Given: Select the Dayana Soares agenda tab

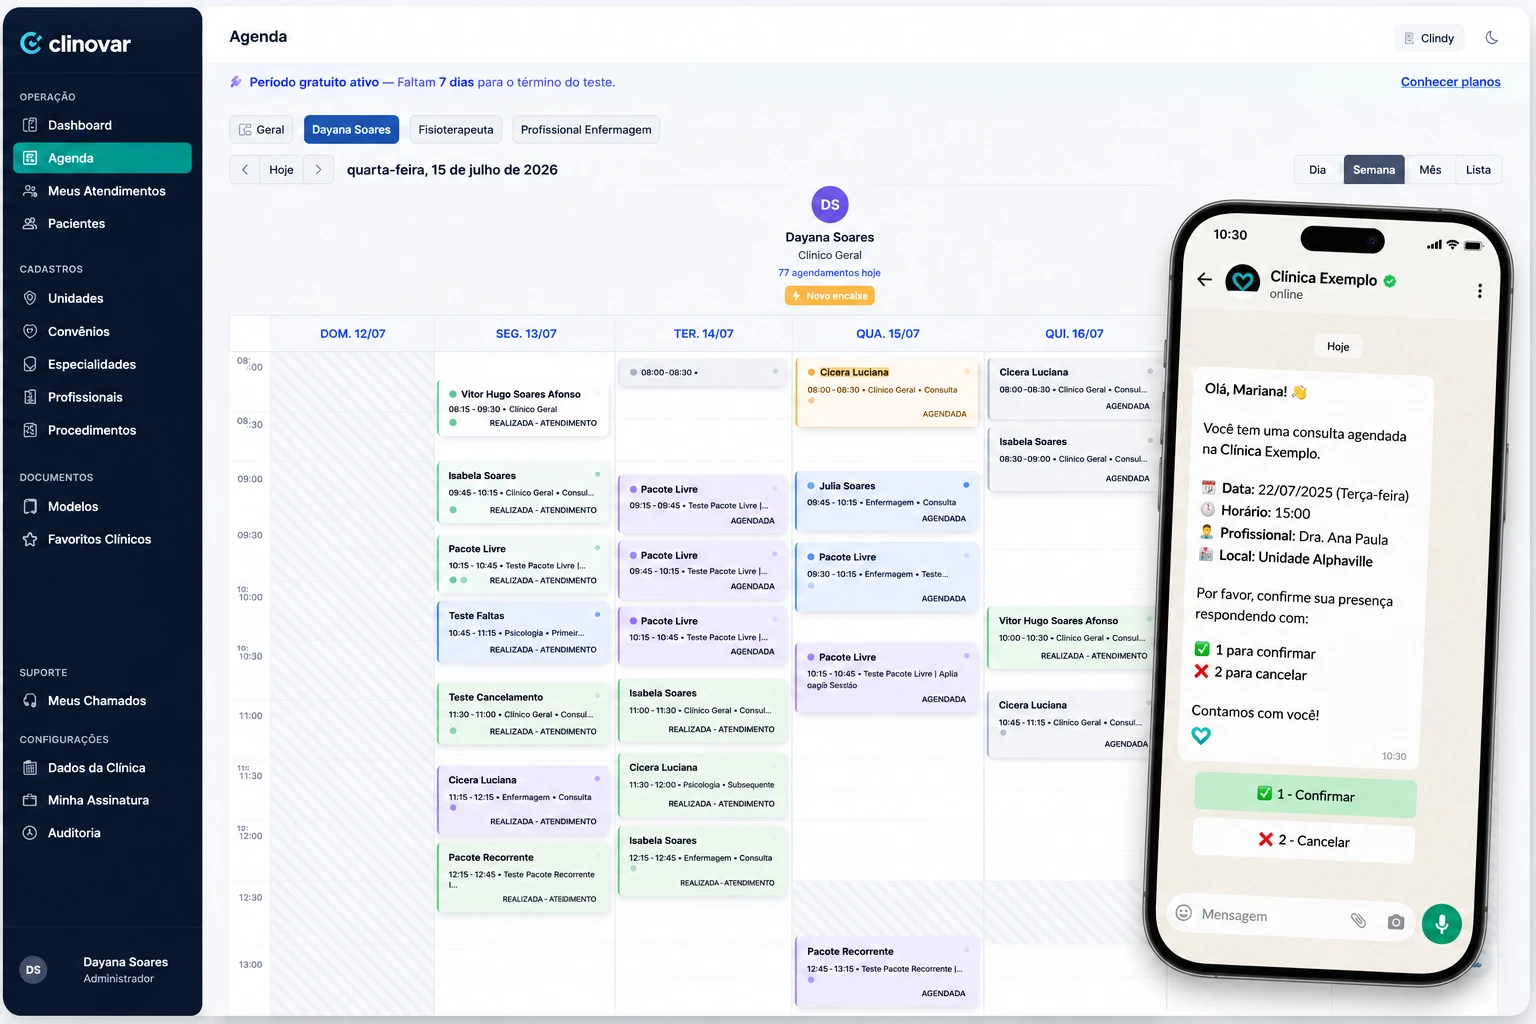Looking at the screenshot, I should pos(351,130).
